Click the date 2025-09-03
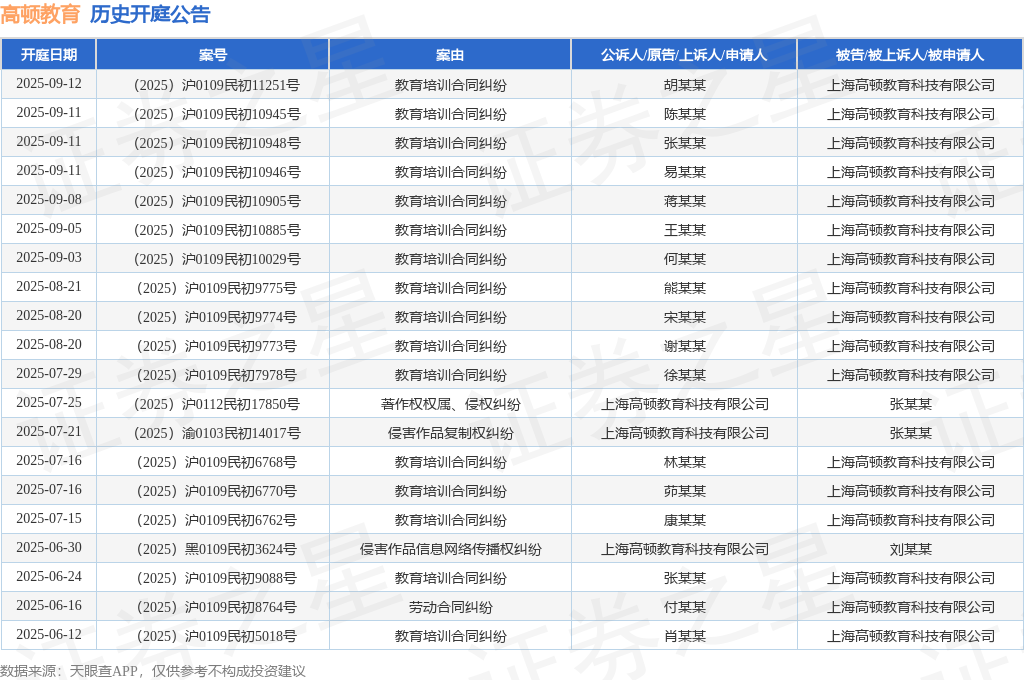The width and height of the screenshot is (1024, 680). coord(49,258)
